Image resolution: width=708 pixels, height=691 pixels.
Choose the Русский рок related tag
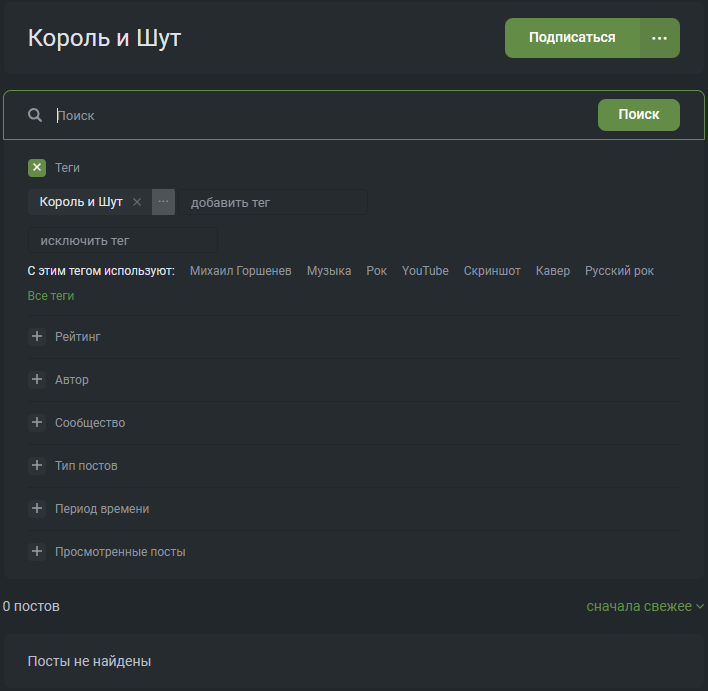click(619, 271)
